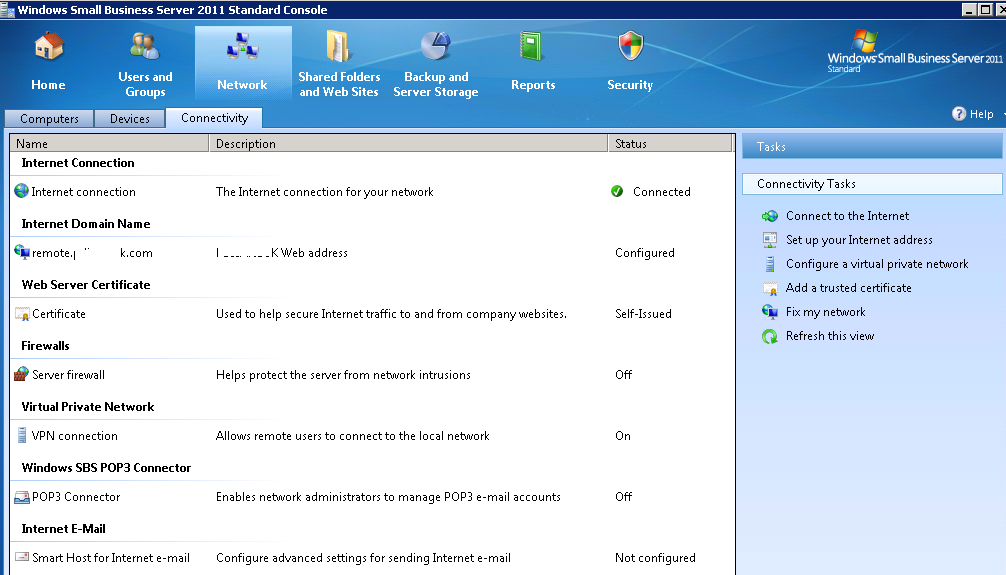Viewport: 1006px width, 575px height.
Task: Sort list by the Name column header
Action: (109, 144)
